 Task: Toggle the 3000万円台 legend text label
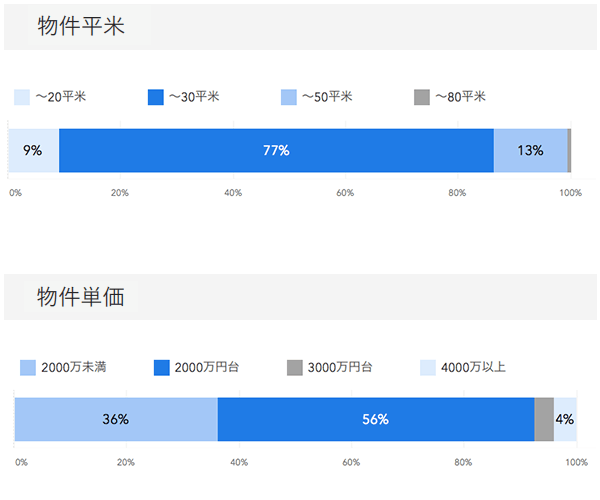click(x=340, y=367)
